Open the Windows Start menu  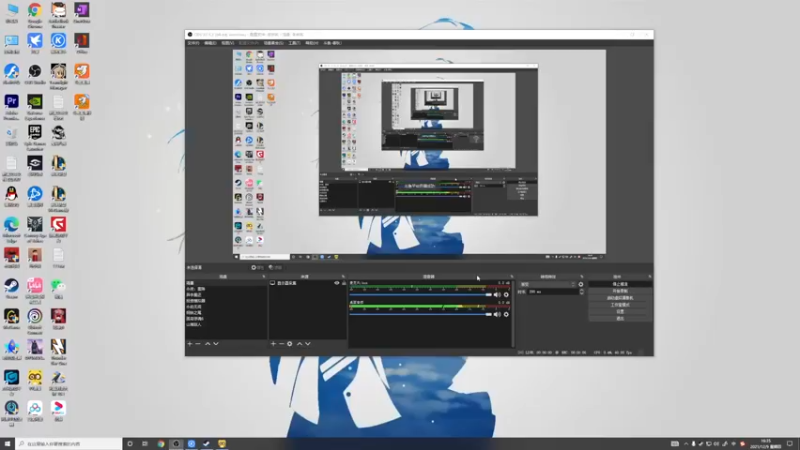click(x=7, y=444)
